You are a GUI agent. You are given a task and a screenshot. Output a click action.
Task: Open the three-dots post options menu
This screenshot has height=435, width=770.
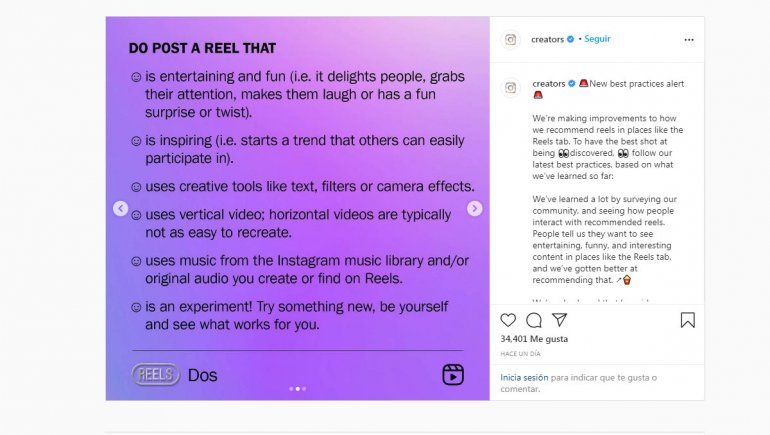point(688,40)
